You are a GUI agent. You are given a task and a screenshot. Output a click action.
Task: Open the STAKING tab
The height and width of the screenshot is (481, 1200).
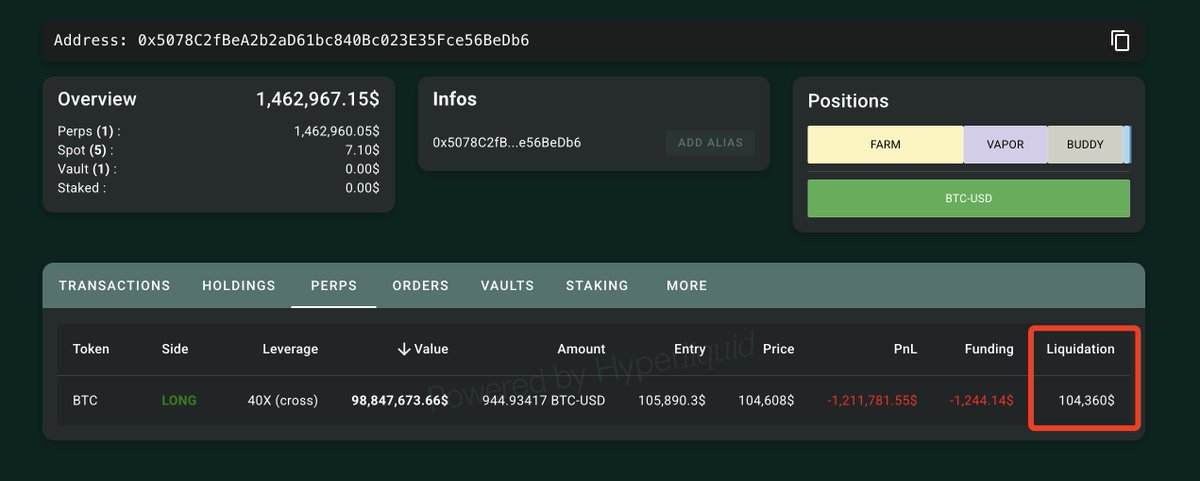point(597,286)
